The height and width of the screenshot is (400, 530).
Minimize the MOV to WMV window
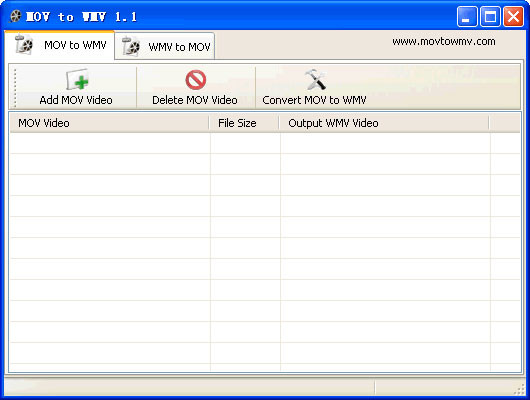point(467,16)
